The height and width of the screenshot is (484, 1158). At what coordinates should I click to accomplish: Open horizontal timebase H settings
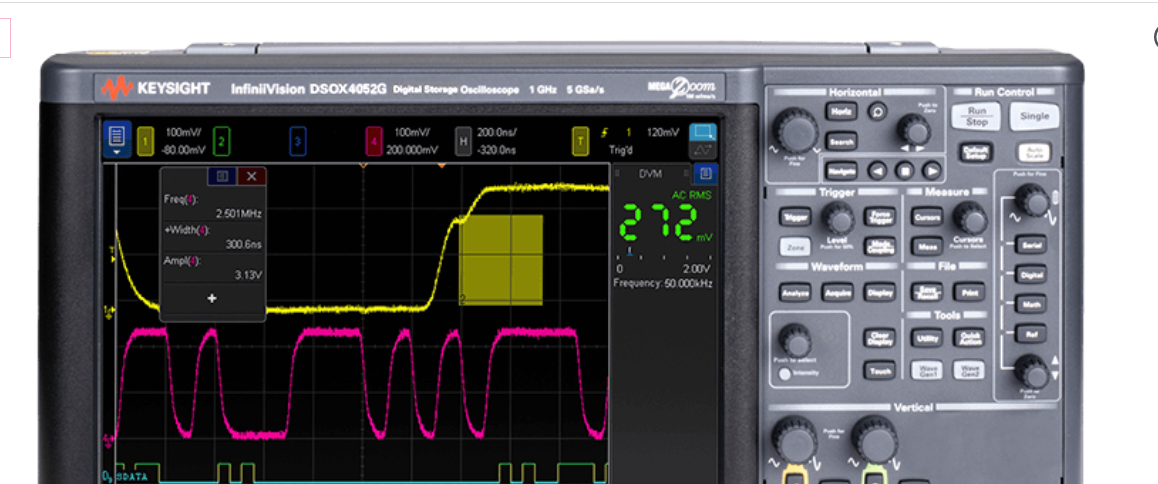[462, 141]
